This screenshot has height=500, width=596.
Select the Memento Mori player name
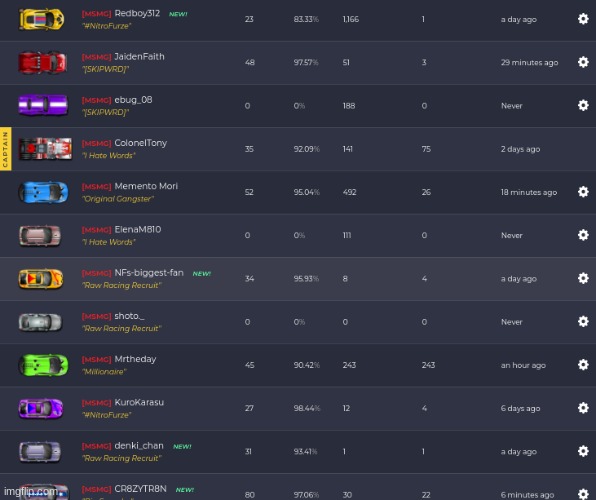[x=146, y=186]
